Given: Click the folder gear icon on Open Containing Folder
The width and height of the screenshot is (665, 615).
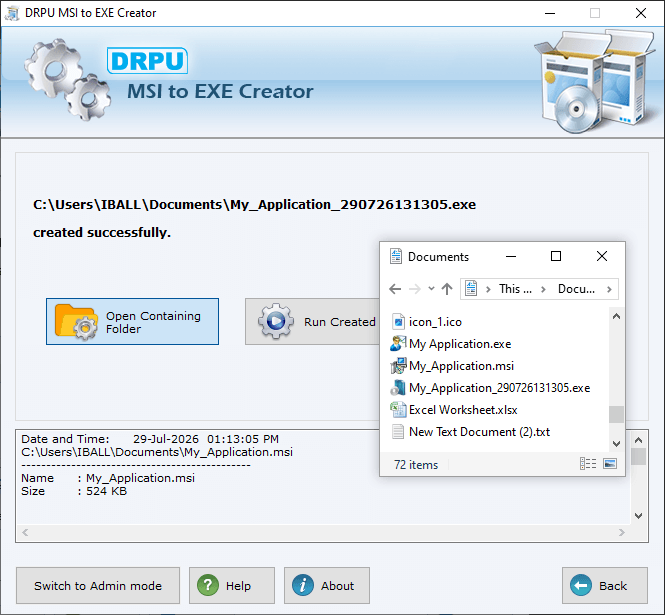Looking at the screenshot, I should pyautogui.click(x=75, y=322).
